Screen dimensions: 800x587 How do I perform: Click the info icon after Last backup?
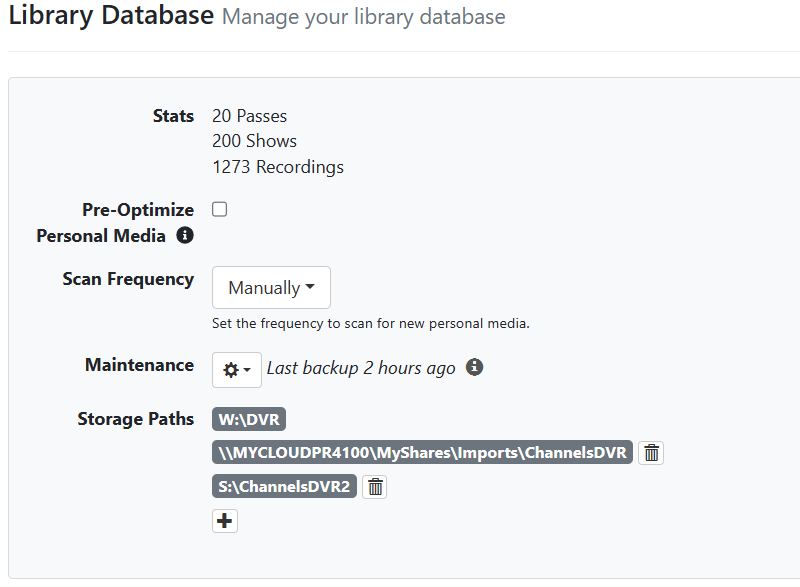(475, 367)
